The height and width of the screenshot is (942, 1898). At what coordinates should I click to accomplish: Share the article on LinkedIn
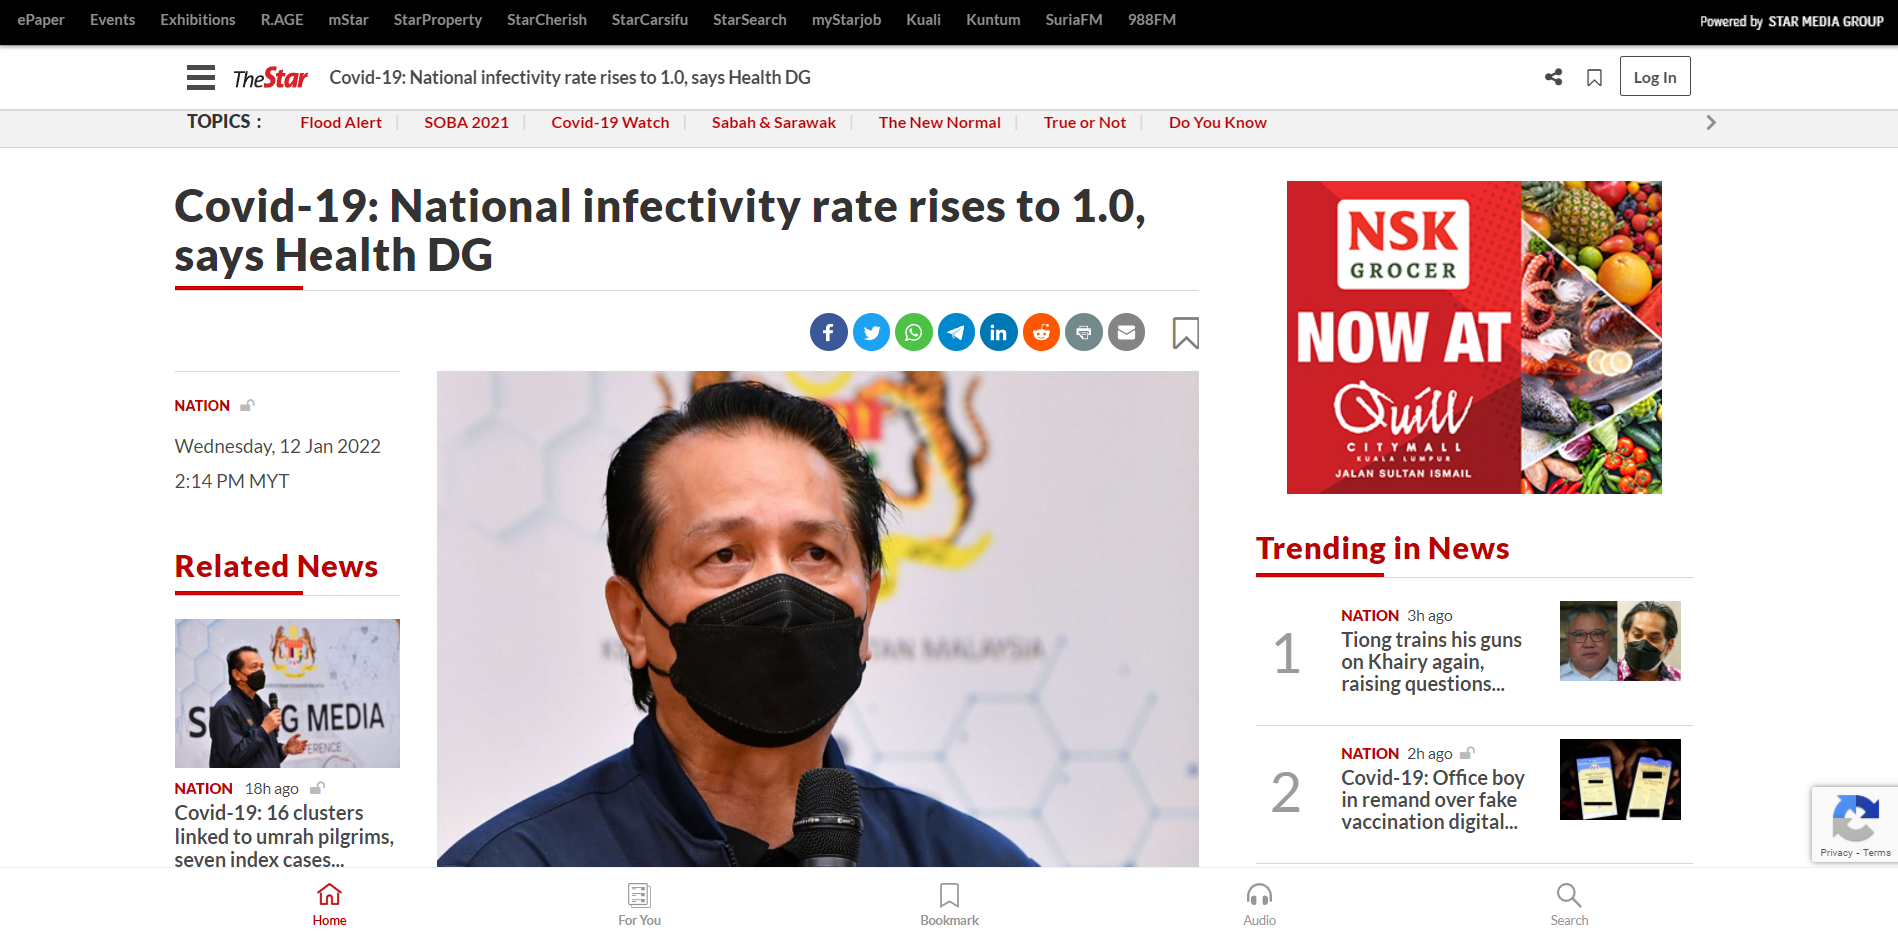coord(998,332)
